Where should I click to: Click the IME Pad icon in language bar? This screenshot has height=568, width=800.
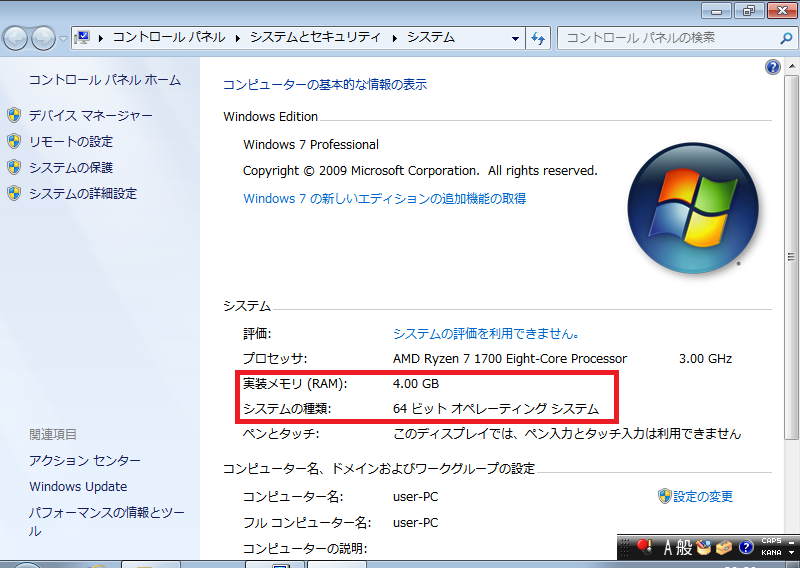click(704, 548)
